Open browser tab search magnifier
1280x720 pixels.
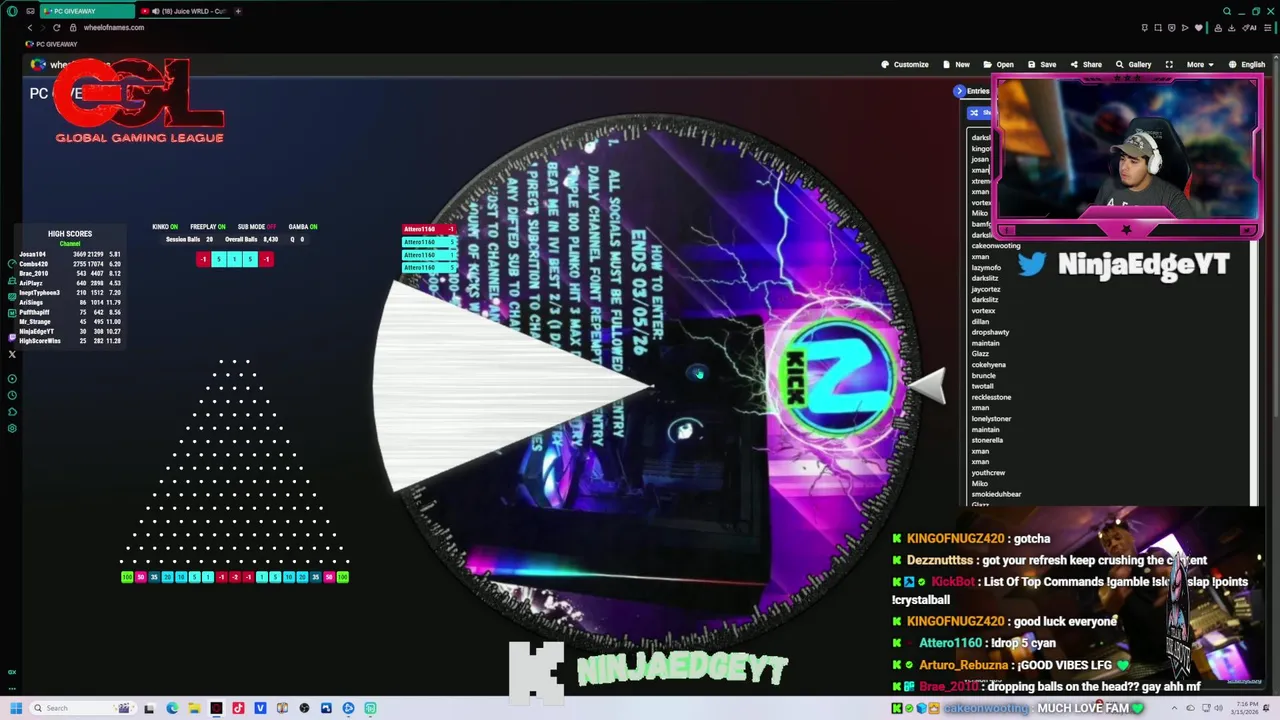1227,11
